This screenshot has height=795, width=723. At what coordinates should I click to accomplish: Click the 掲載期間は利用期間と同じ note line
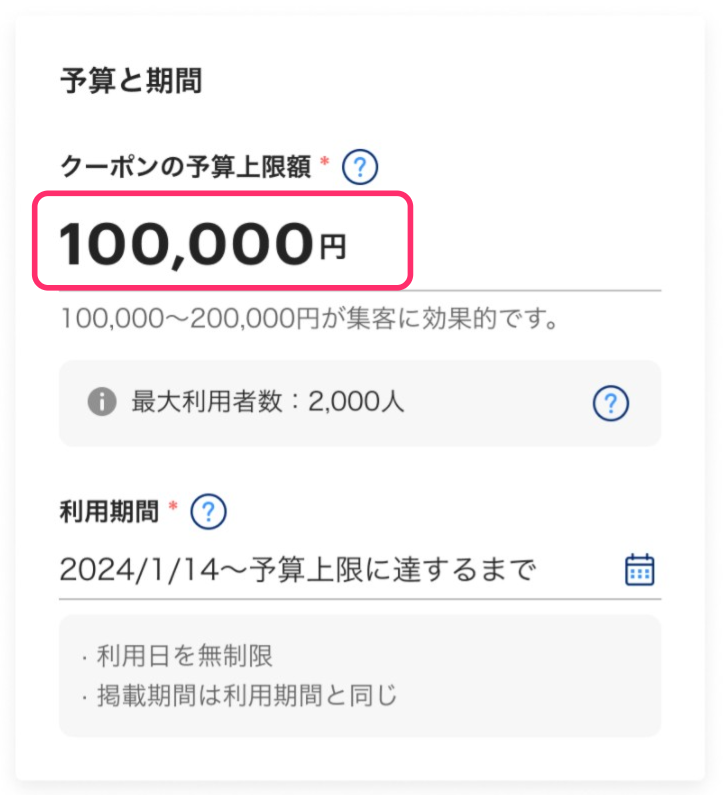246,695
